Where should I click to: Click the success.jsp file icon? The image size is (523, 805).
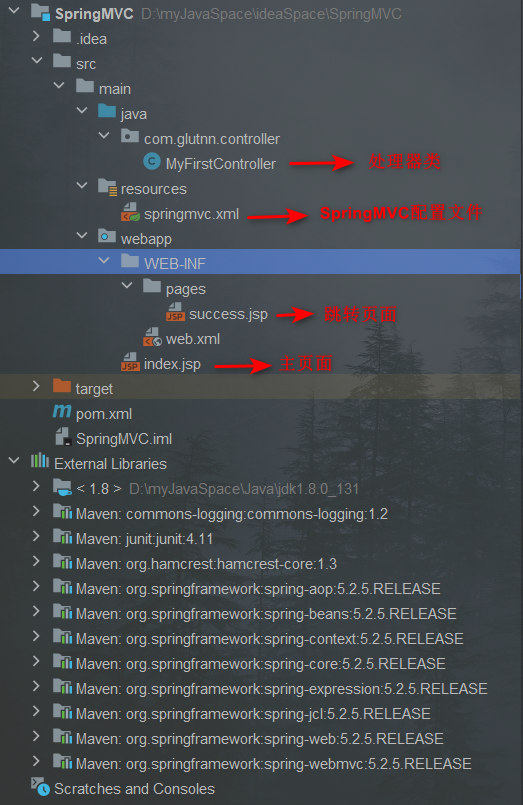175,313
